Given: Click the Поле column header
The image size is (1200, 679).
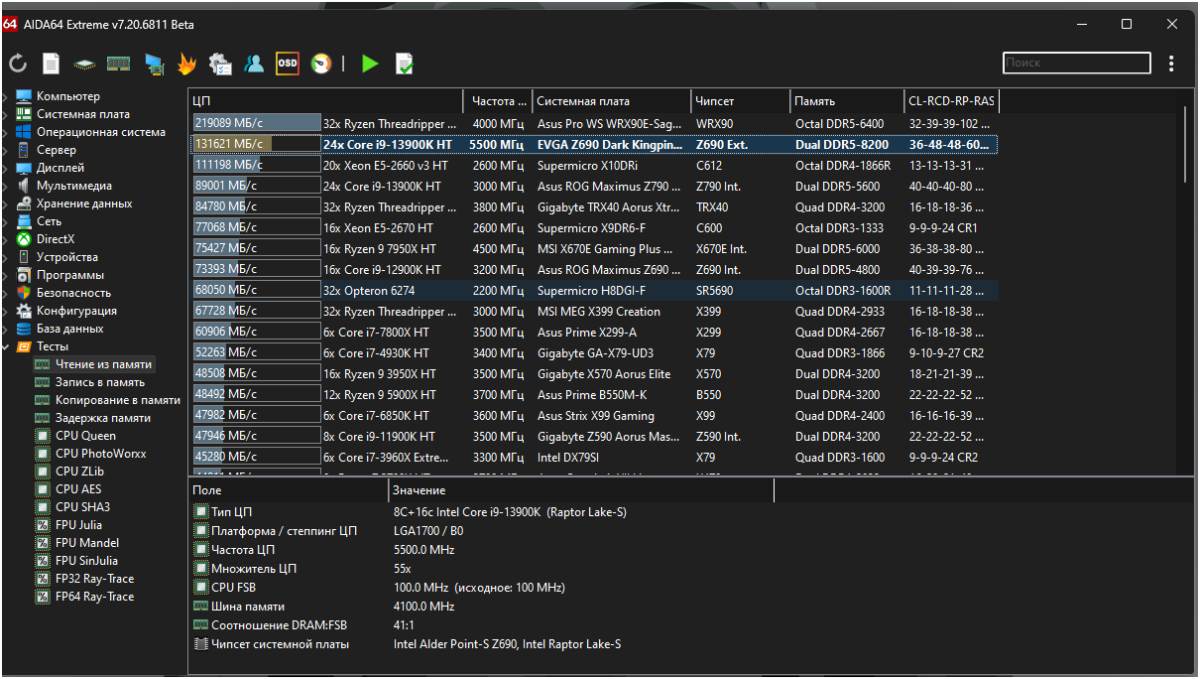Looking at the screenshot, I should click(x=288, y=491).
